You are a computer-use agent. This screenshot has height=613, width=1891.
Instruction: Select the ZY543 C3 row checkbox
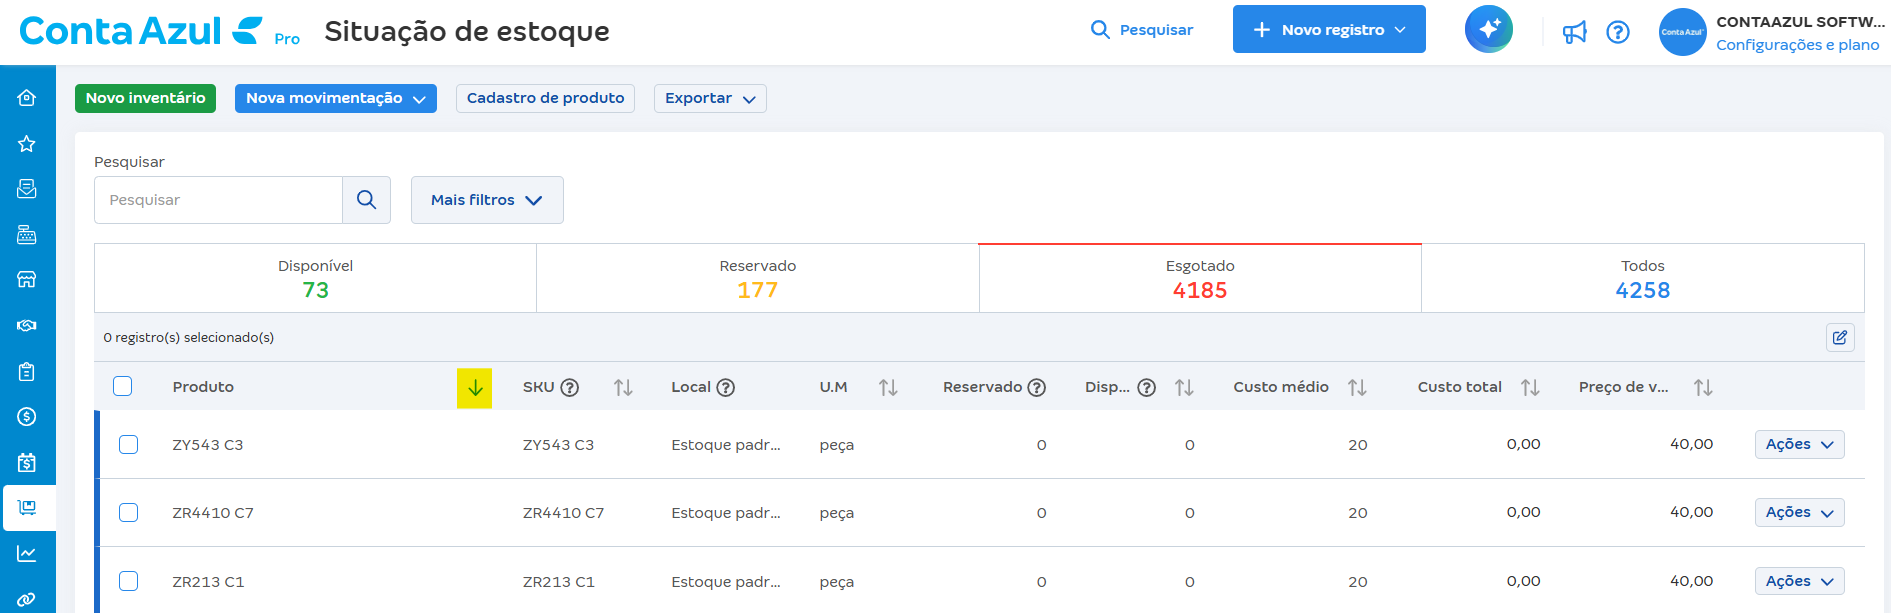pos(129,444)
